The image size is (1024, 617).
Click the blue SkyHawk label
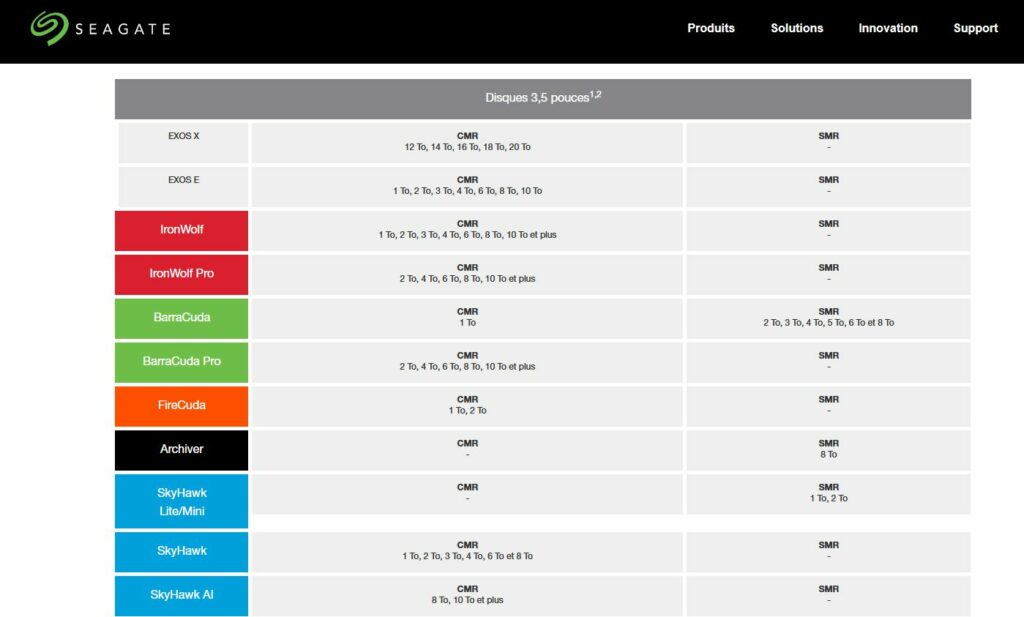point(182,552)
